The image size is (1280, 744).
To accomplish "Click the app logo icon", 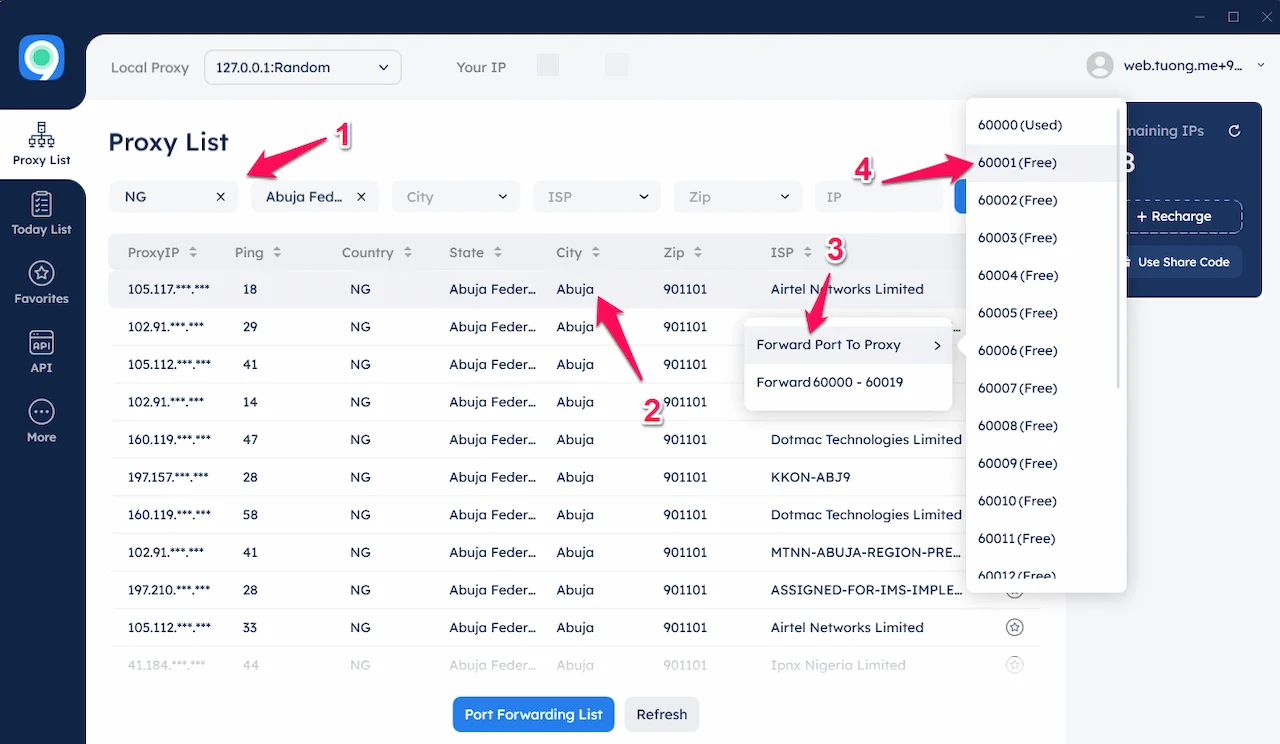I will 42,58.
